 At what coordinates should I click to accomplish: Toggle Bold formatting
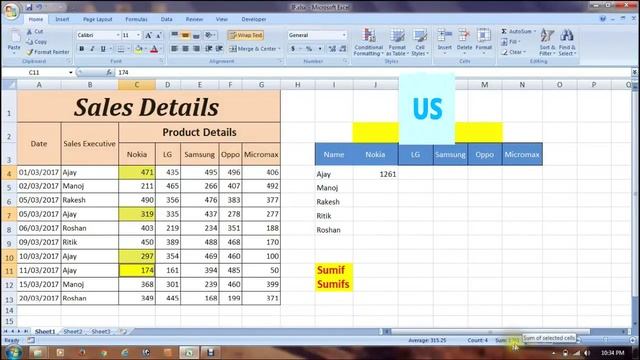(x=82, y=49)
